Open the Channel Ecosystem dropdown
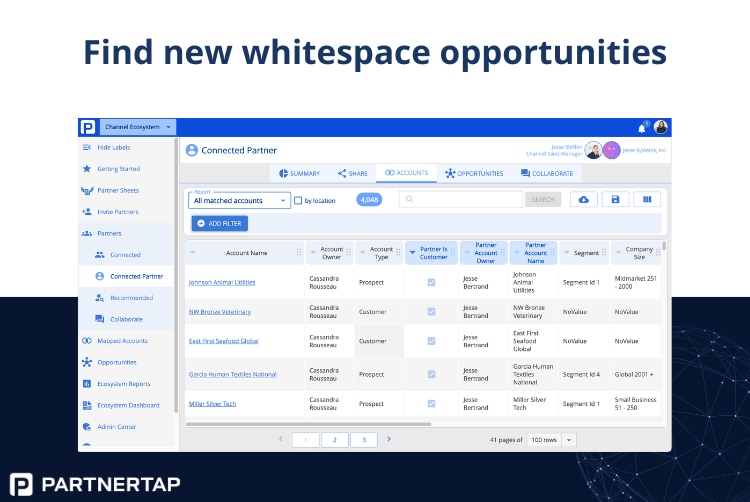This screenshot has height=502, width=750. [138, 127]
